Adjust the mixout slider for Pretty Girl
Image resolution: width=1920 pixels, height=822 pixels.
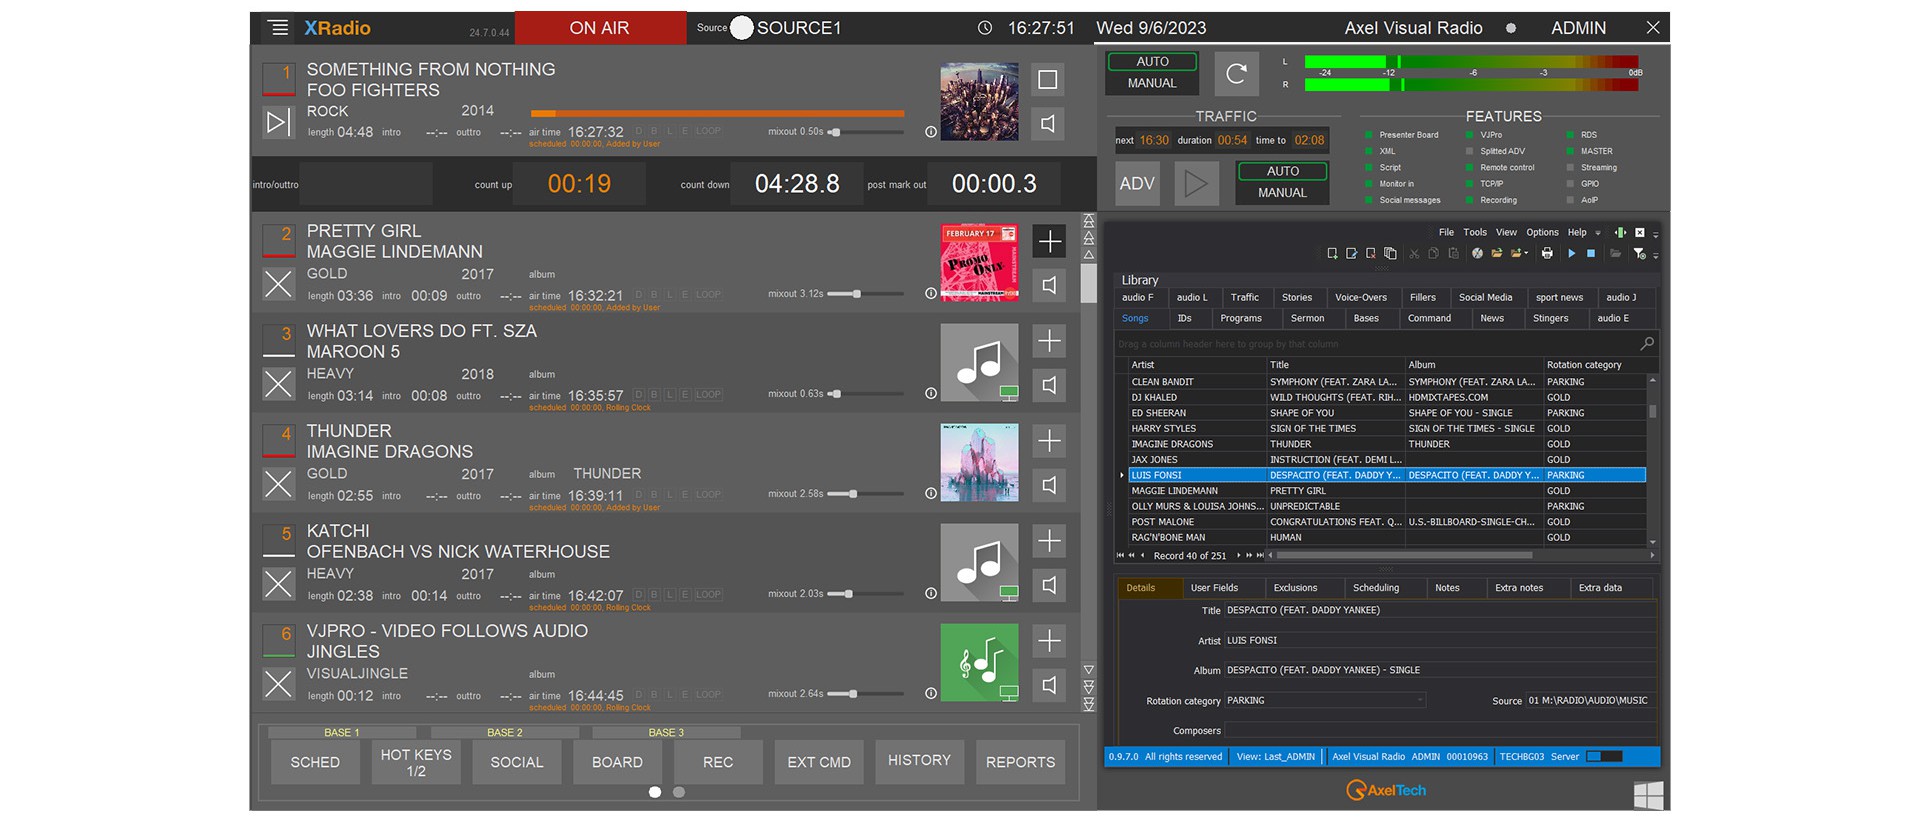pyautogui.click(x=857, y=294)
